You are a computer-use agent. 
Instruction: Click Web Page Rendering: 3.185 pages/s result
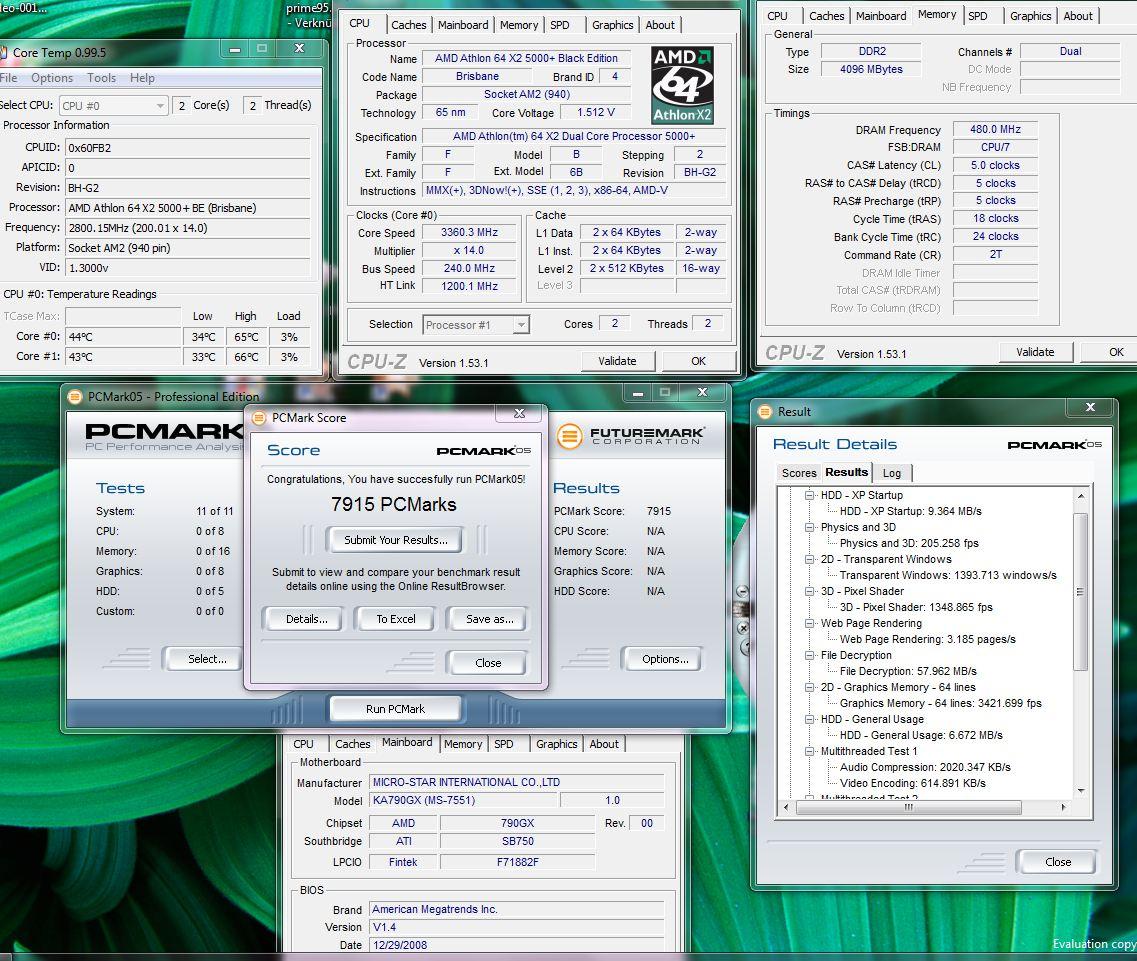[x=927, y=639]
